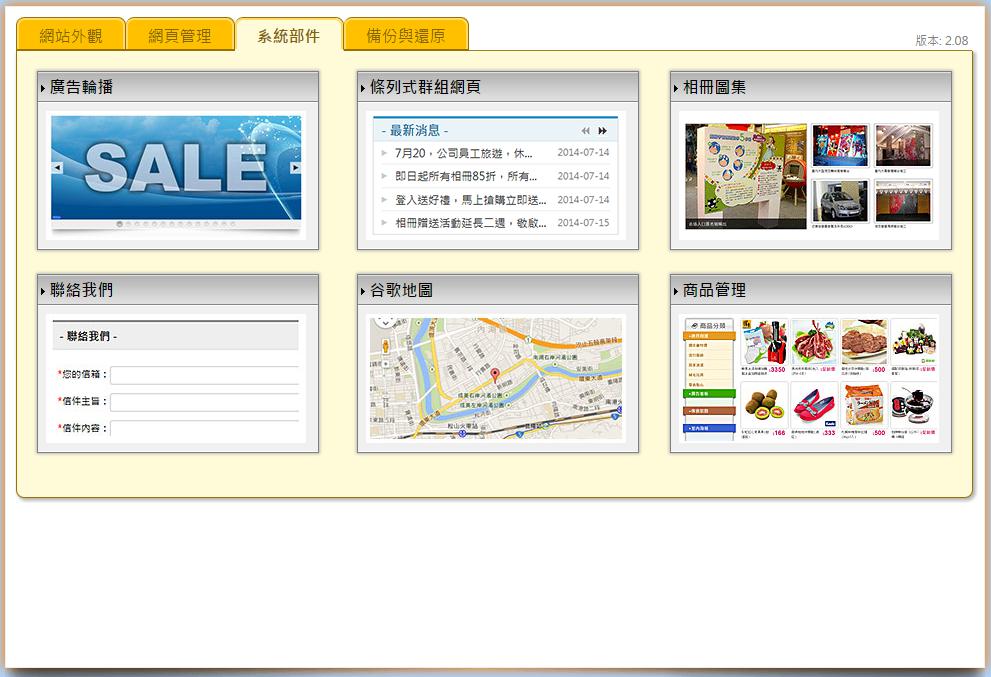Open the 網頁管理 tab
The image size is (991, 677).
tap(180, 36)
